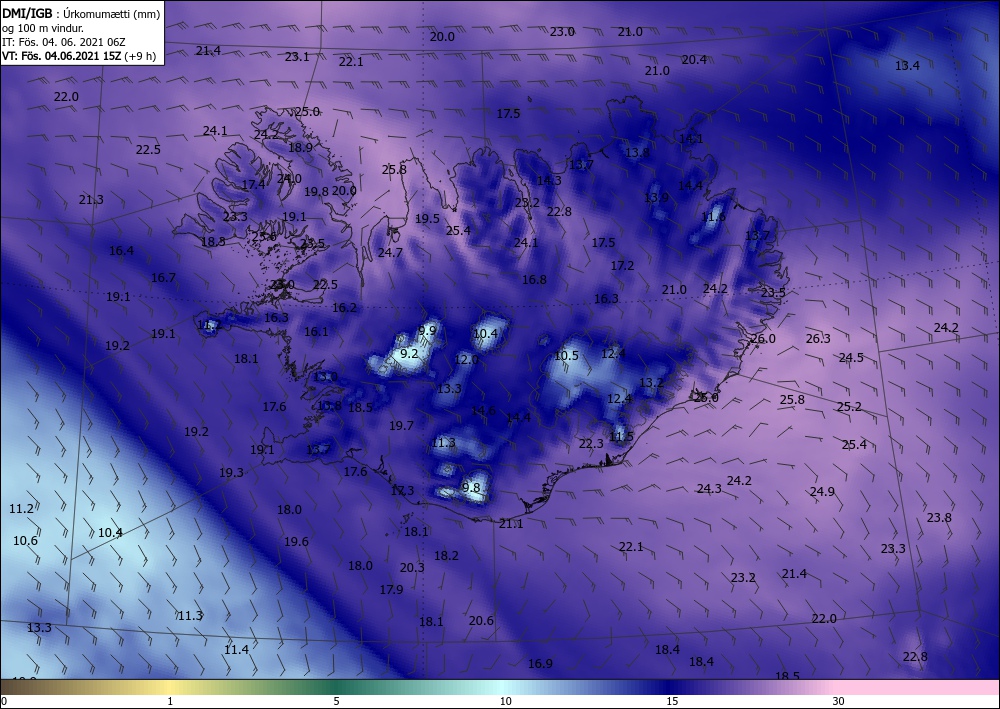Click the value 17.3 on the map
The height and width of the screenshot is (709, 1000).
coord(402,490)
